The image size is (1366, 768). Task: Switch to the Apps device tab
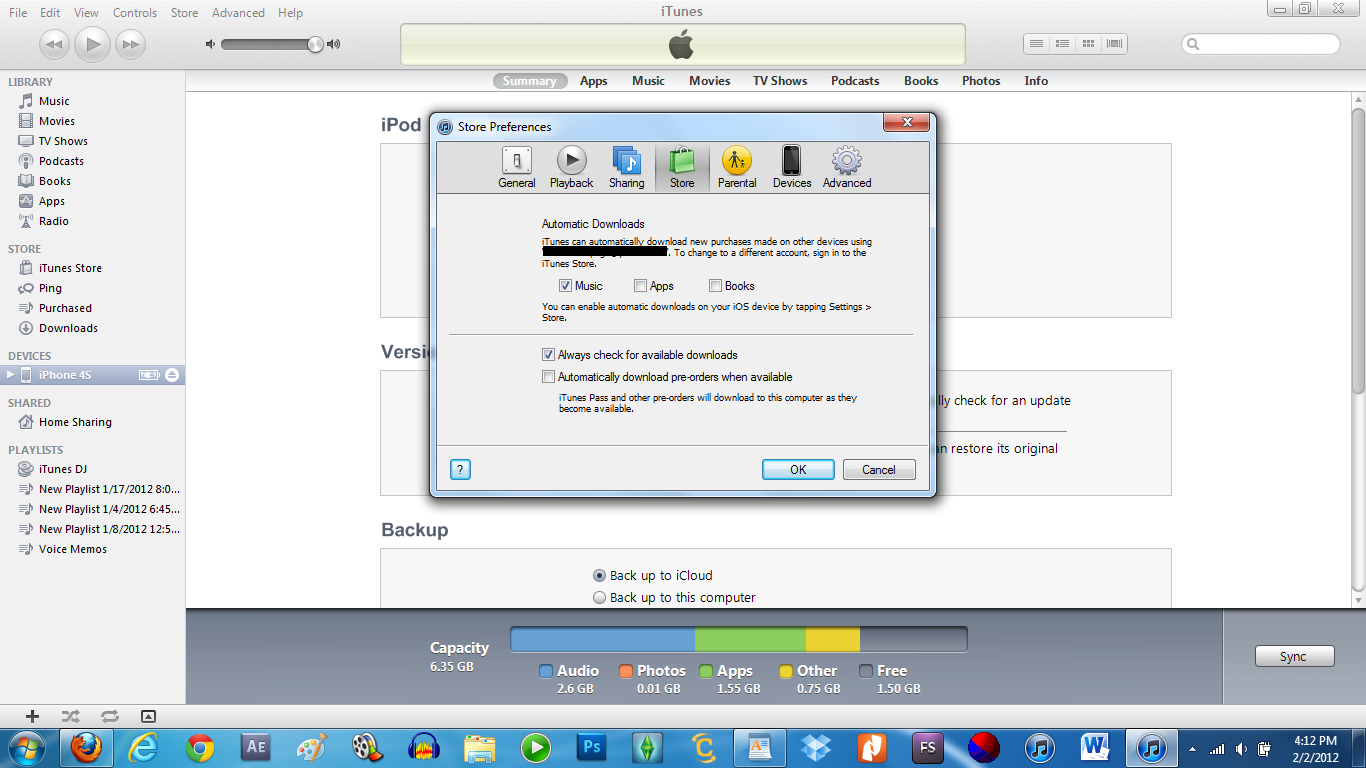click(594, 81)
